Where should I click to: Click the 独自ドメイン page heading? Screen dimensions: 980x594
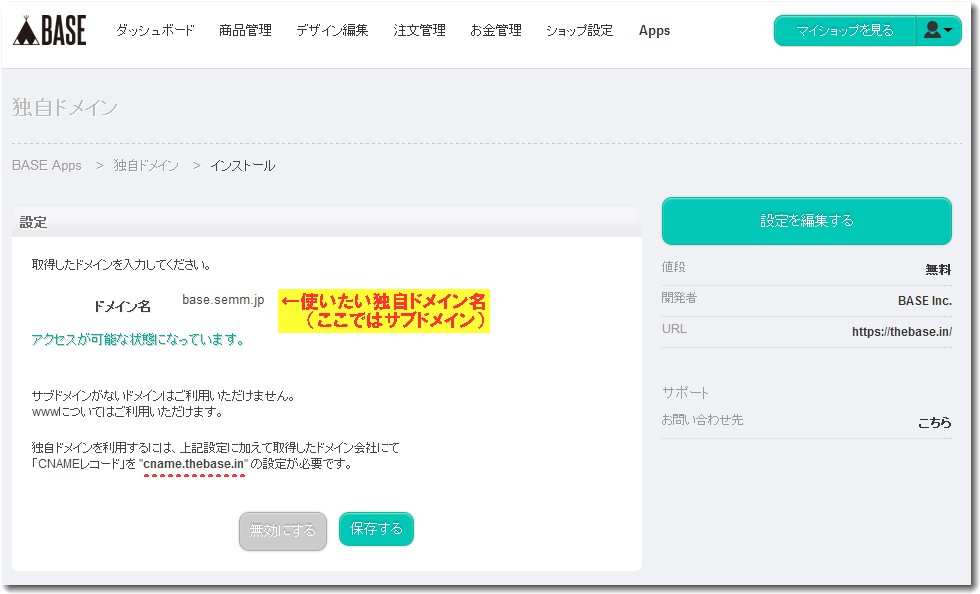[65, 108]
